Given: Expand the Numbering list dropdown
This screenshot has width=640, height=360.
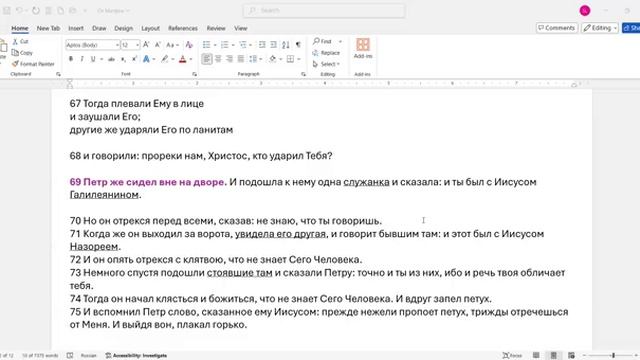Looking at the screenshot, I should (233, 45).
